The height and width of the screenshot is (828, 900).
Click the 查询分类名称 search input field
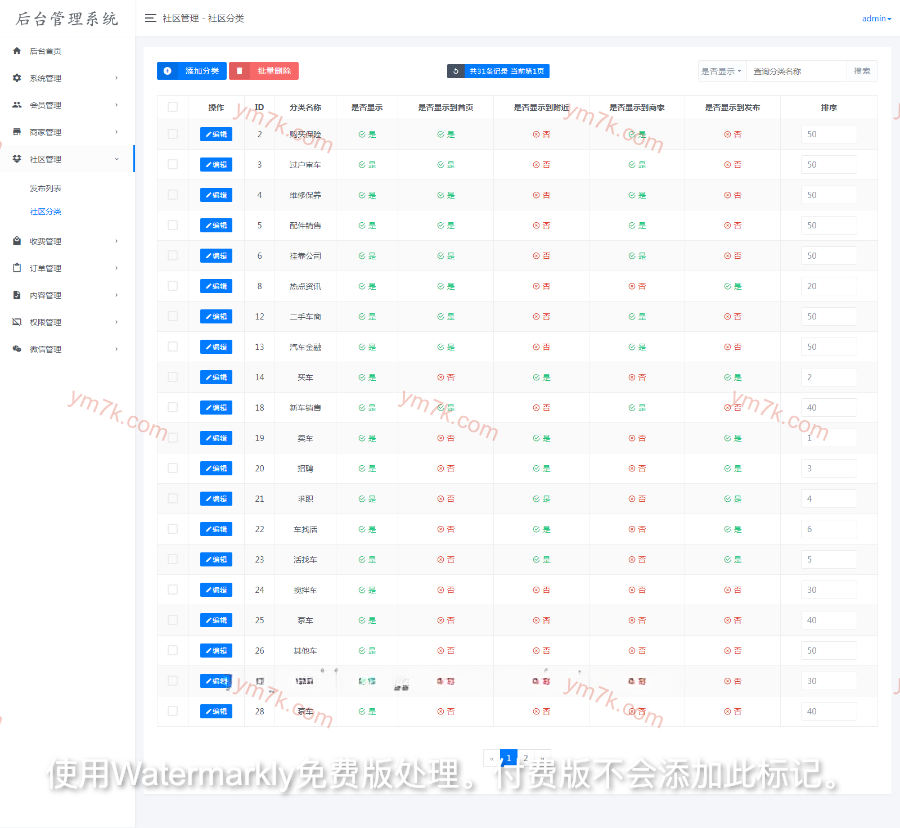[x=796, y=71]
